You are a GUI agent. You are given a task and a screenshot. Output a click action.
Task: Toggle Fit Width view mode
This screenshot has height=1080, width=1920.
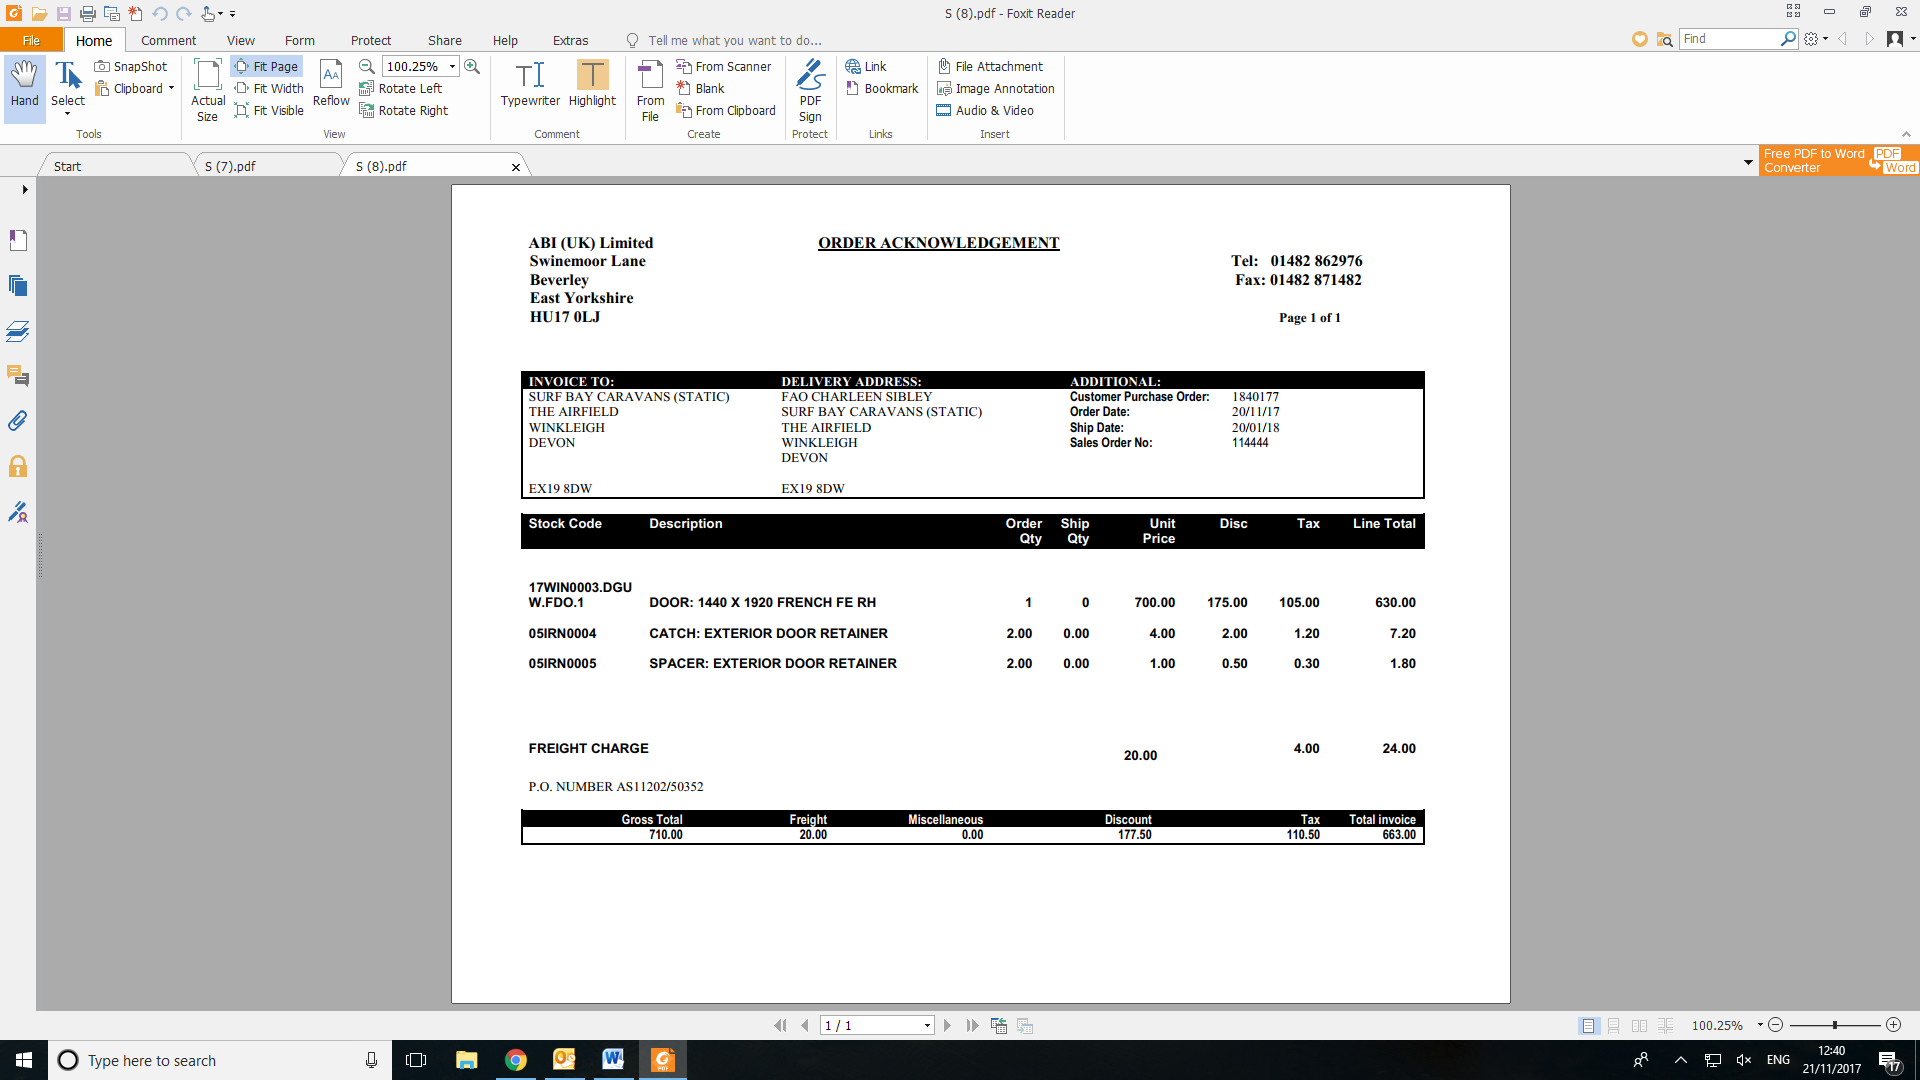tap(268, 88)
